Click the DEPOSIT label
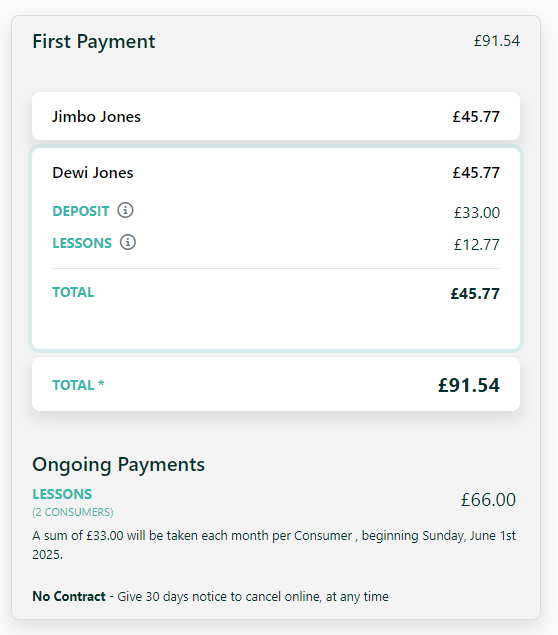Image resolution: width=558 pixels, height=635 pixels. [x=81, y=211]
